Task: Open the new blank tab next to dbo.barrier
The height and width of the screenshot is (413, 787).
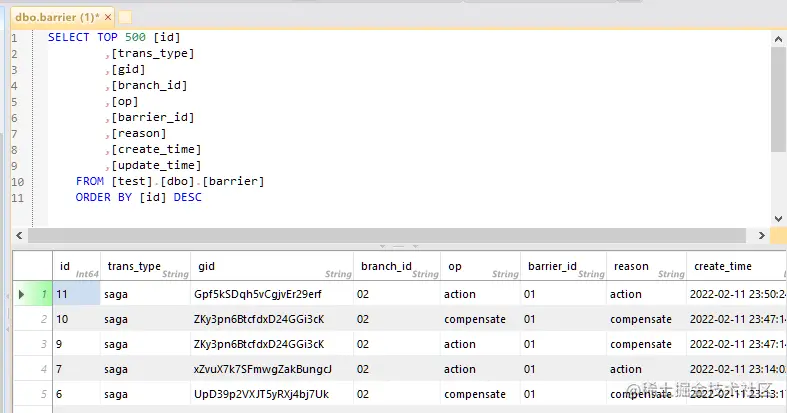Action: point(125,17)
